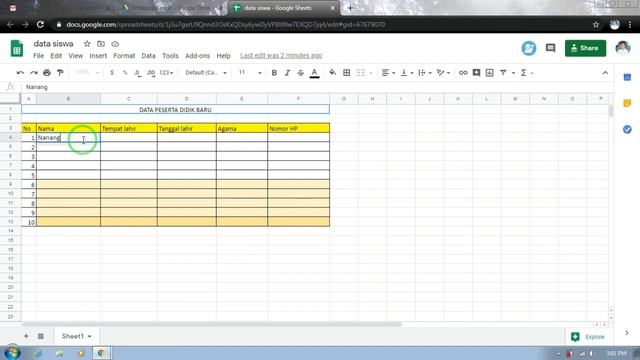
Task: Open Tasks in the side panel
Action: coord(627,129)
